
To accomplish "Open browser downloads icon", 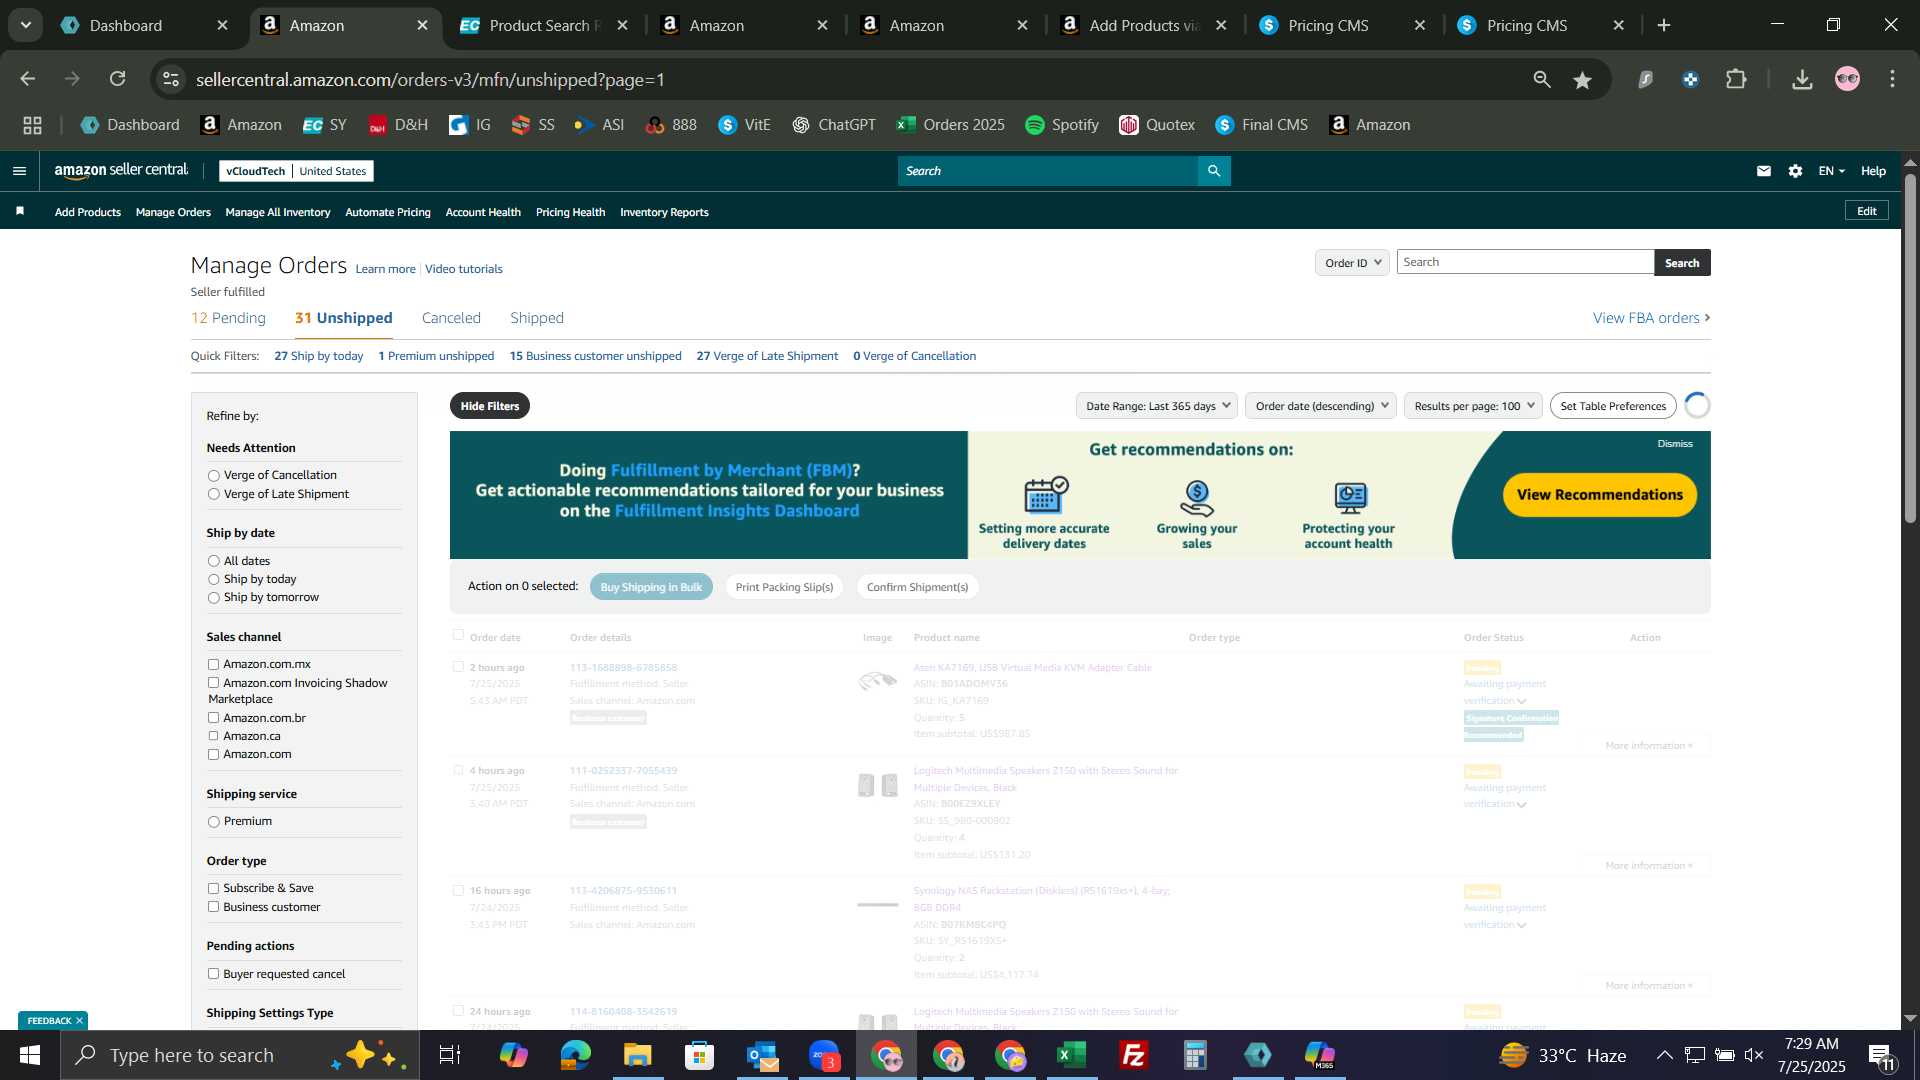I will click(x=1802, y=79).
